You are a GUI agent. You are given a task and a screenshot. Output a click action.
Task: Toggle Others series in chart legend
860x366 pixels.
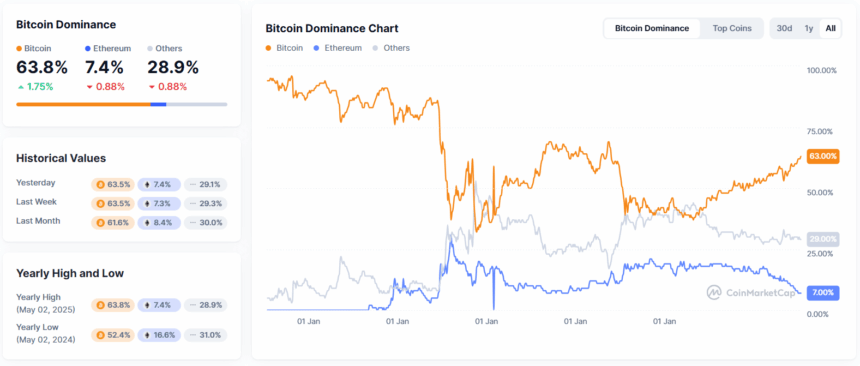coord(391,48)
